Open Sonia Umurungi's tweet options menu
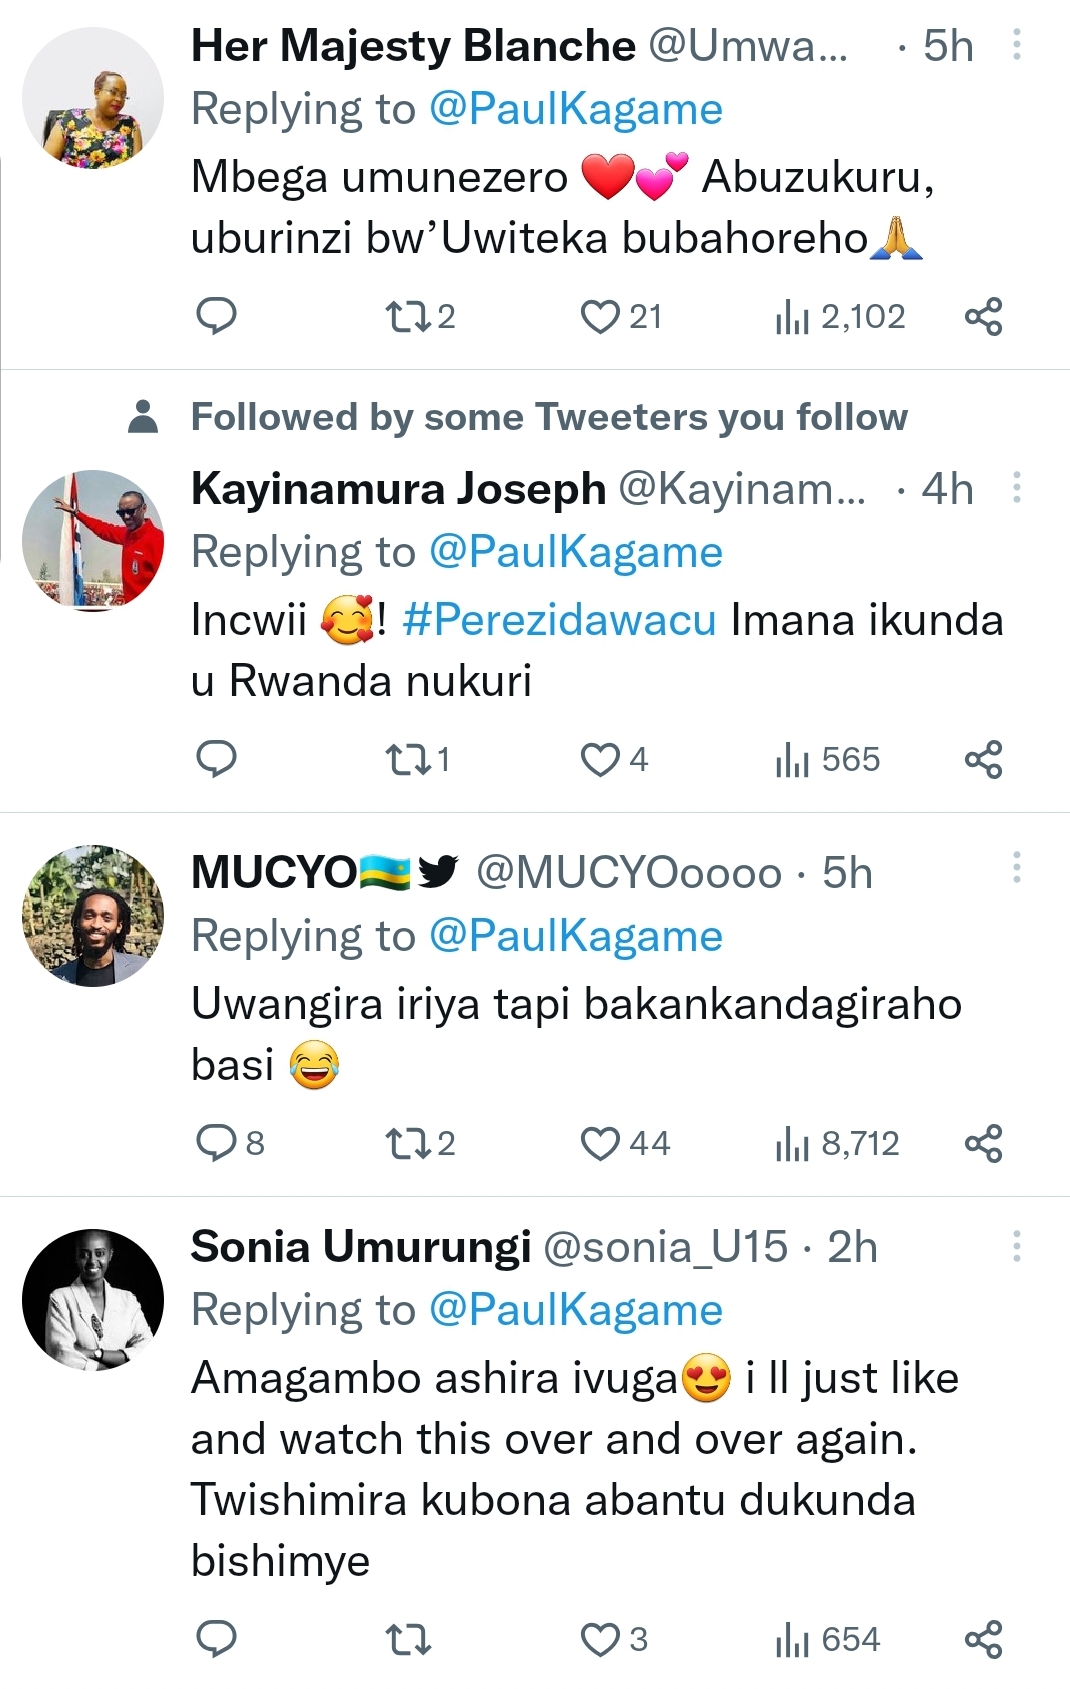 pyautogui.click(x=1017, y=1246)
